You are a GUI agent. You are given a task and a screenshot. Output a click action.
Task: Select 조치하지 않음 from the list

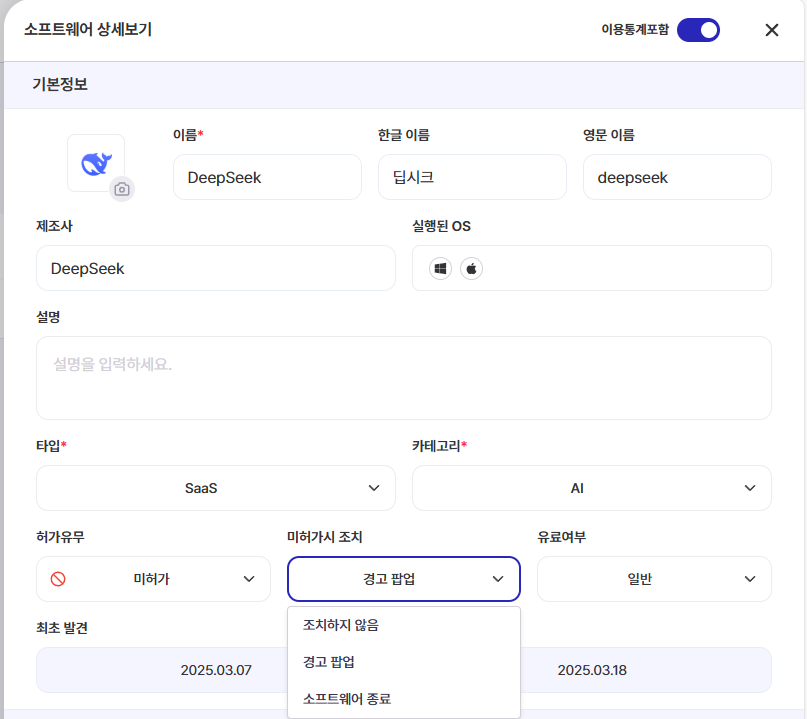coord(404,625)
